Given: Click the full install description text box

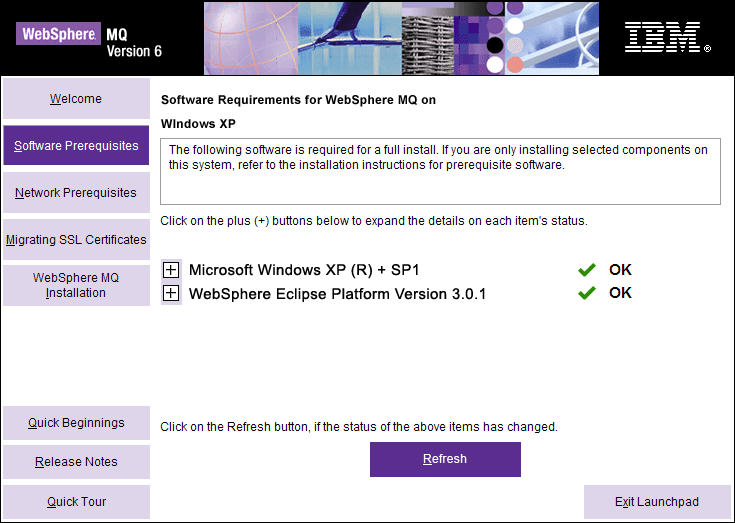Looking at the screenshot, I should coord(440,171).
